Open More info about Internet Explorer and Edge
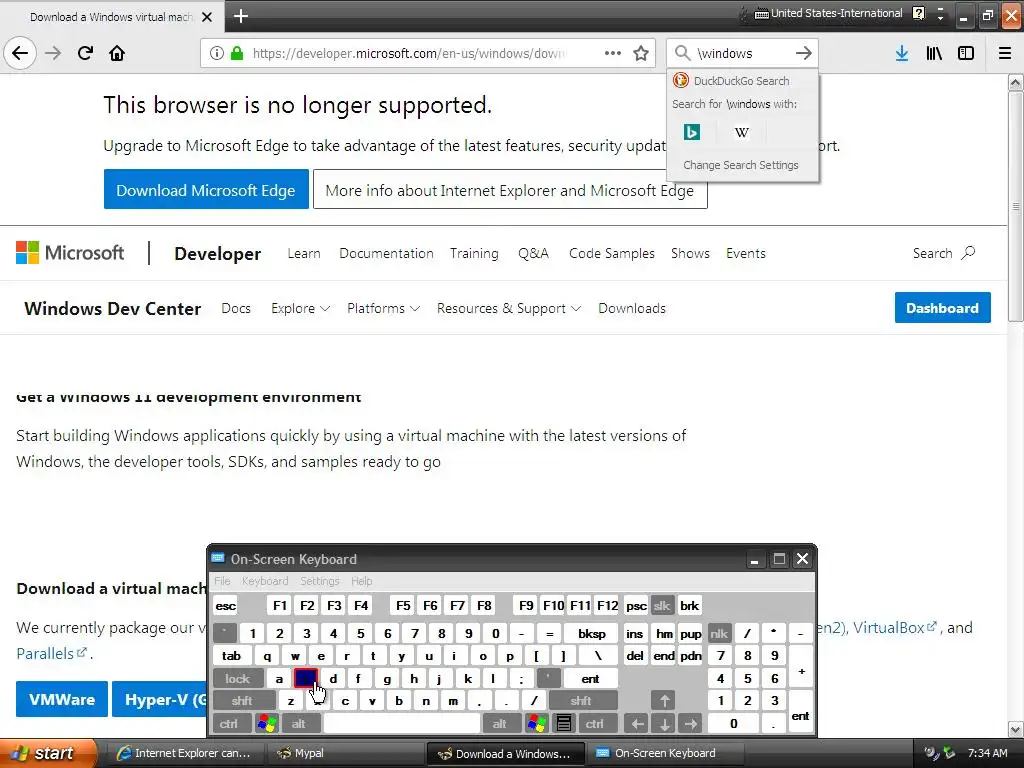 [509, 190]
